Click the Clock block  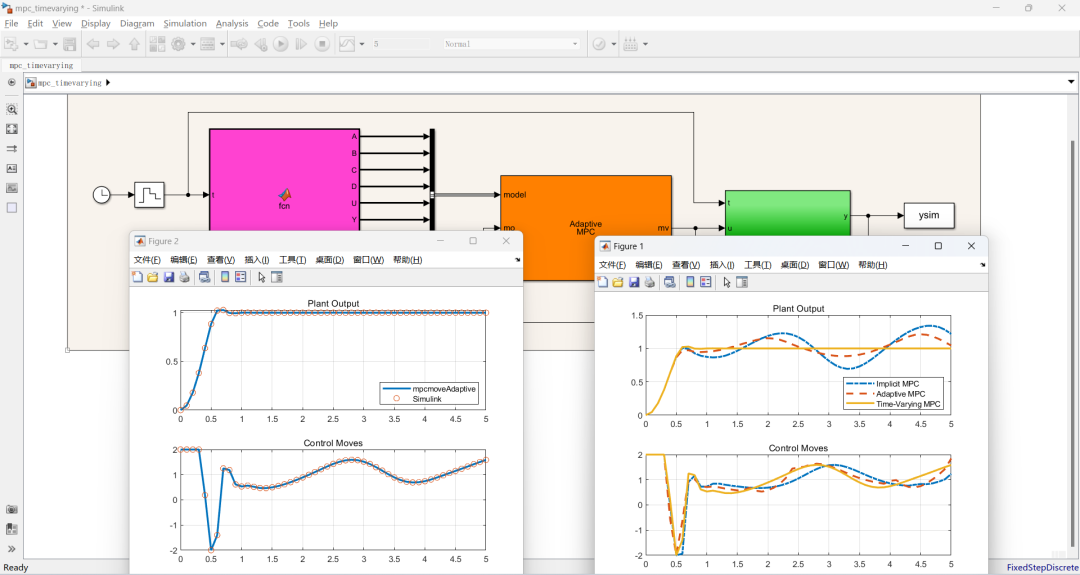click(x=101, y=195)
